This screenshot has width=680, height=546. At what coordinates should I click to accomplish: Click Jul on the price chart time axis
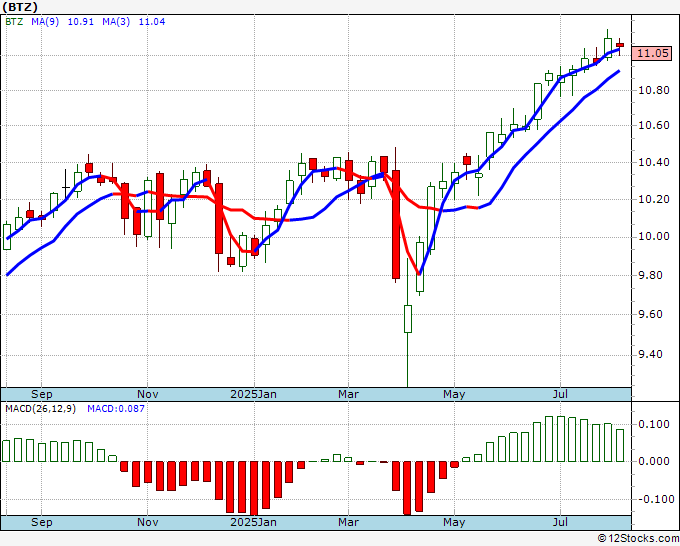(x=560, y=394)
